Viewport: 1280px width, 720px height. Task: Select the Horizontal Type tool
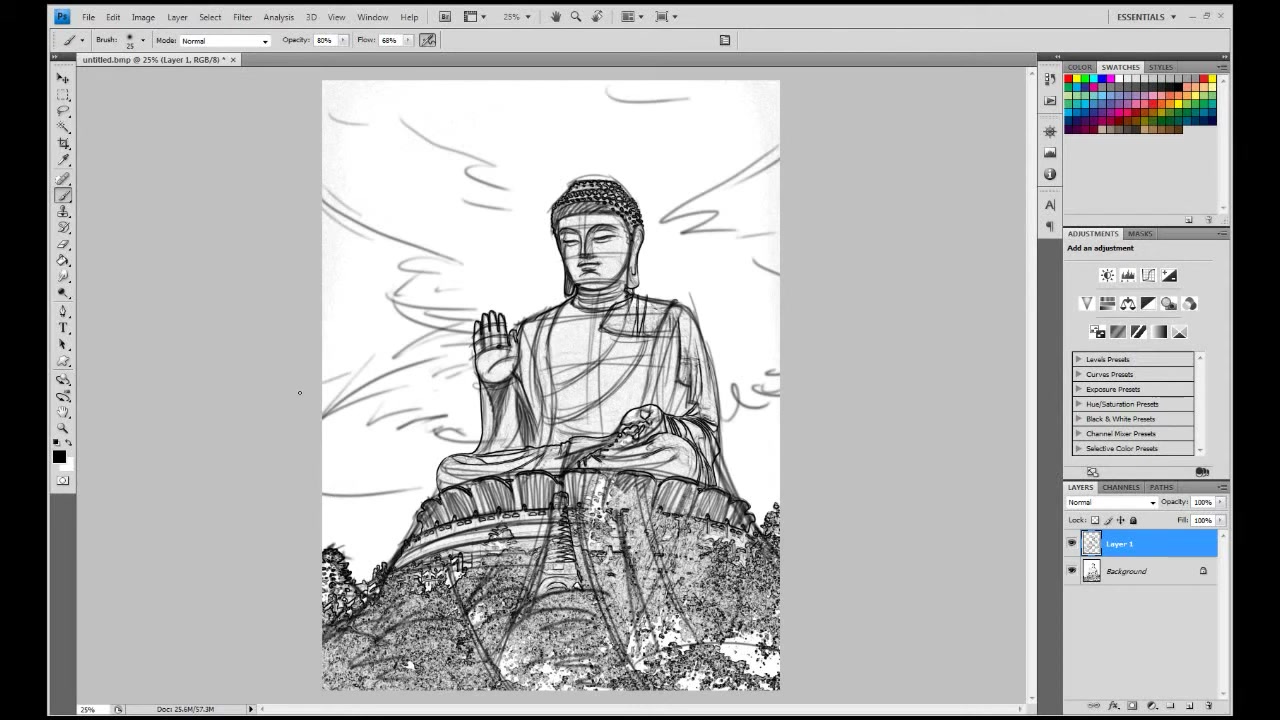[x=63, y=328]
